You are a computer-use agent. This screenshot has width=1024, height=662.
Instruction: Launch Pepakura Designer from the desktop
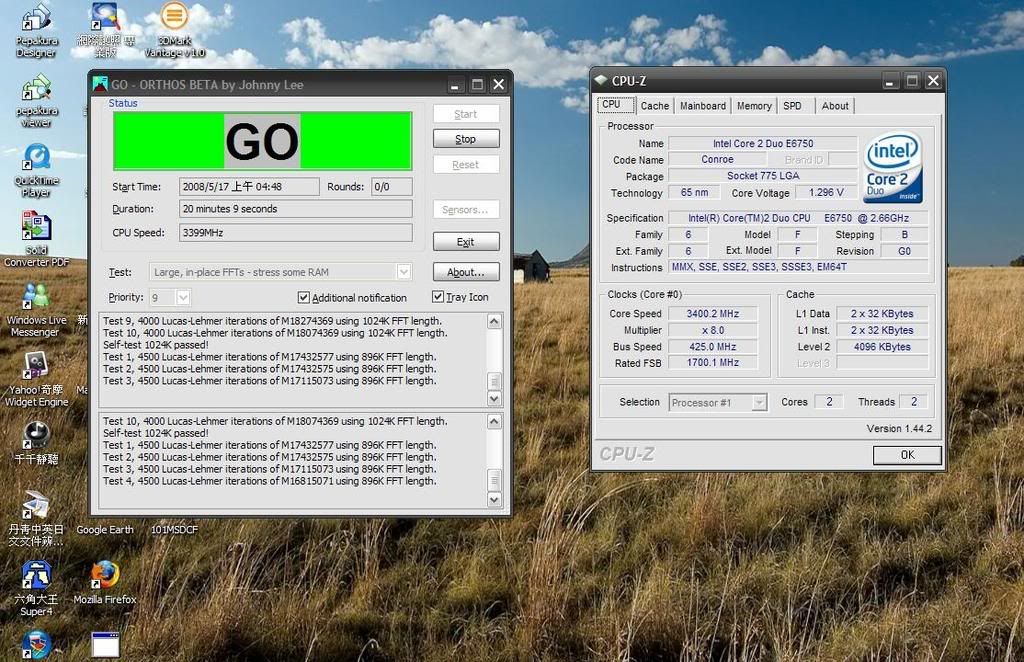pyautogui.click(x=36, y=20)
